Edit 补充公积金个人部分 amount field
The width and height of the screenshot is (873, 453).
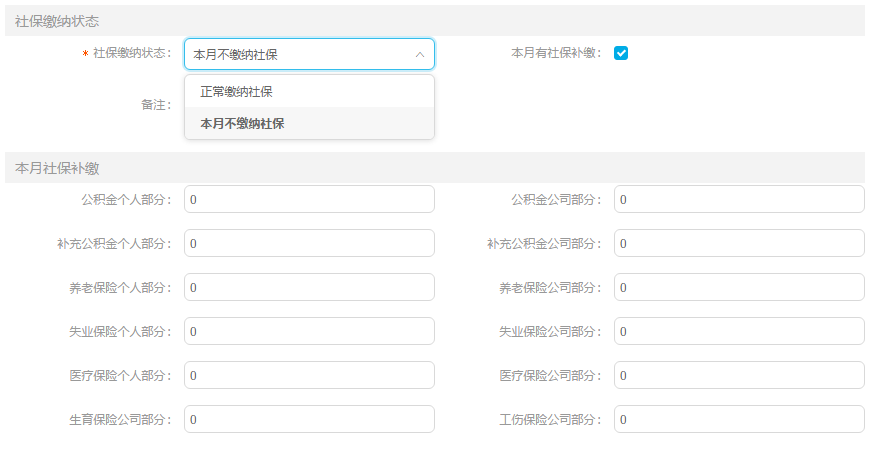click(x=309, y=243)
